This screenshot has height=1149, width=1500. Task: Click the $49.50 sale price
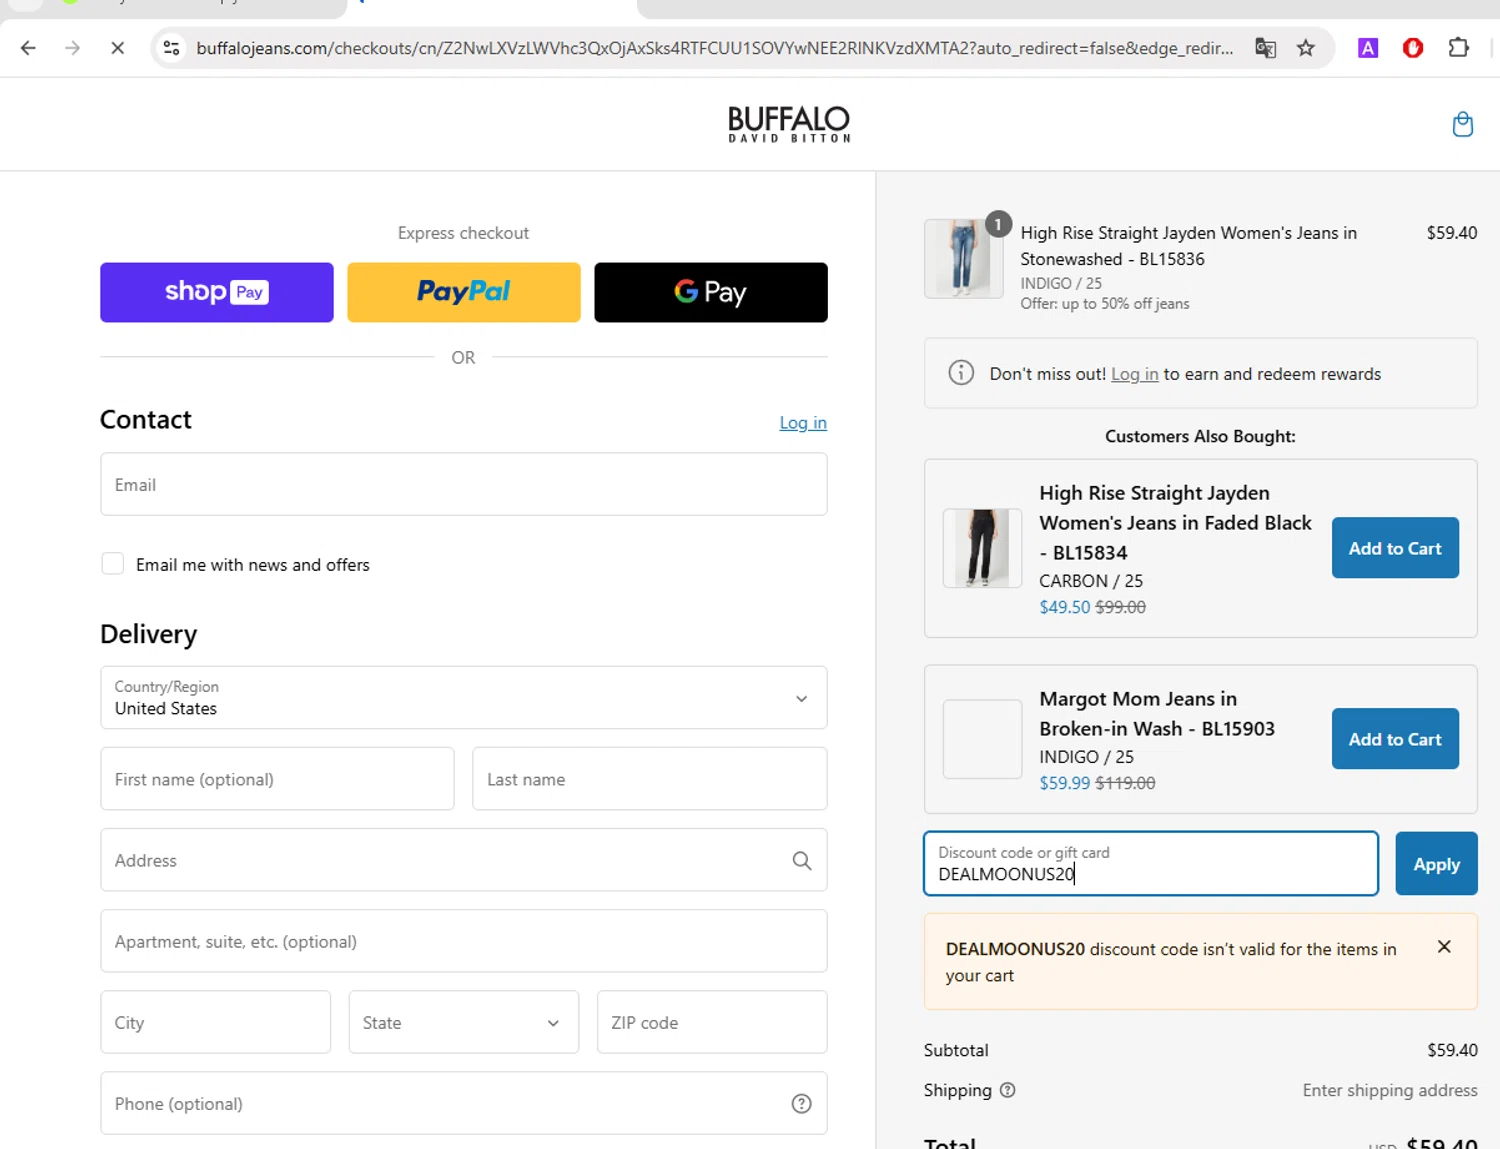(1065, 607)
